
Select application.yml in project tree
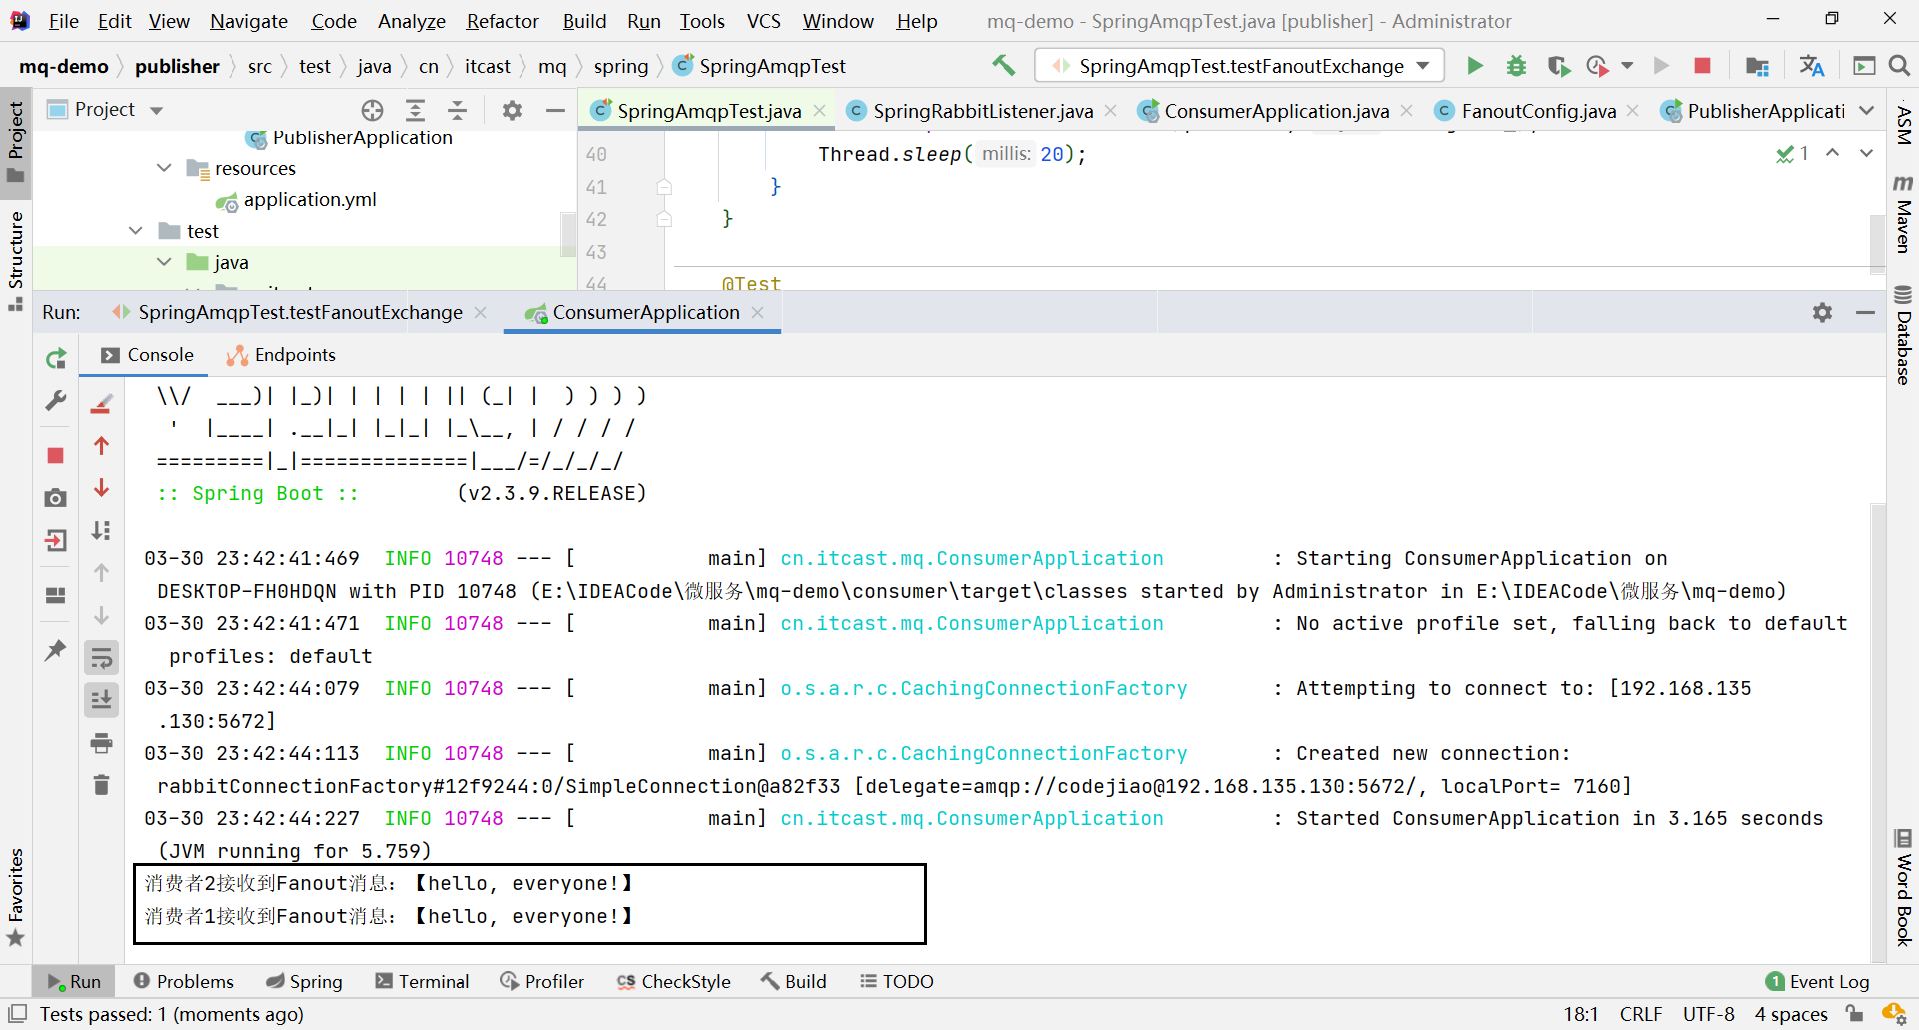pyautogui.click(x=310, y=200)
